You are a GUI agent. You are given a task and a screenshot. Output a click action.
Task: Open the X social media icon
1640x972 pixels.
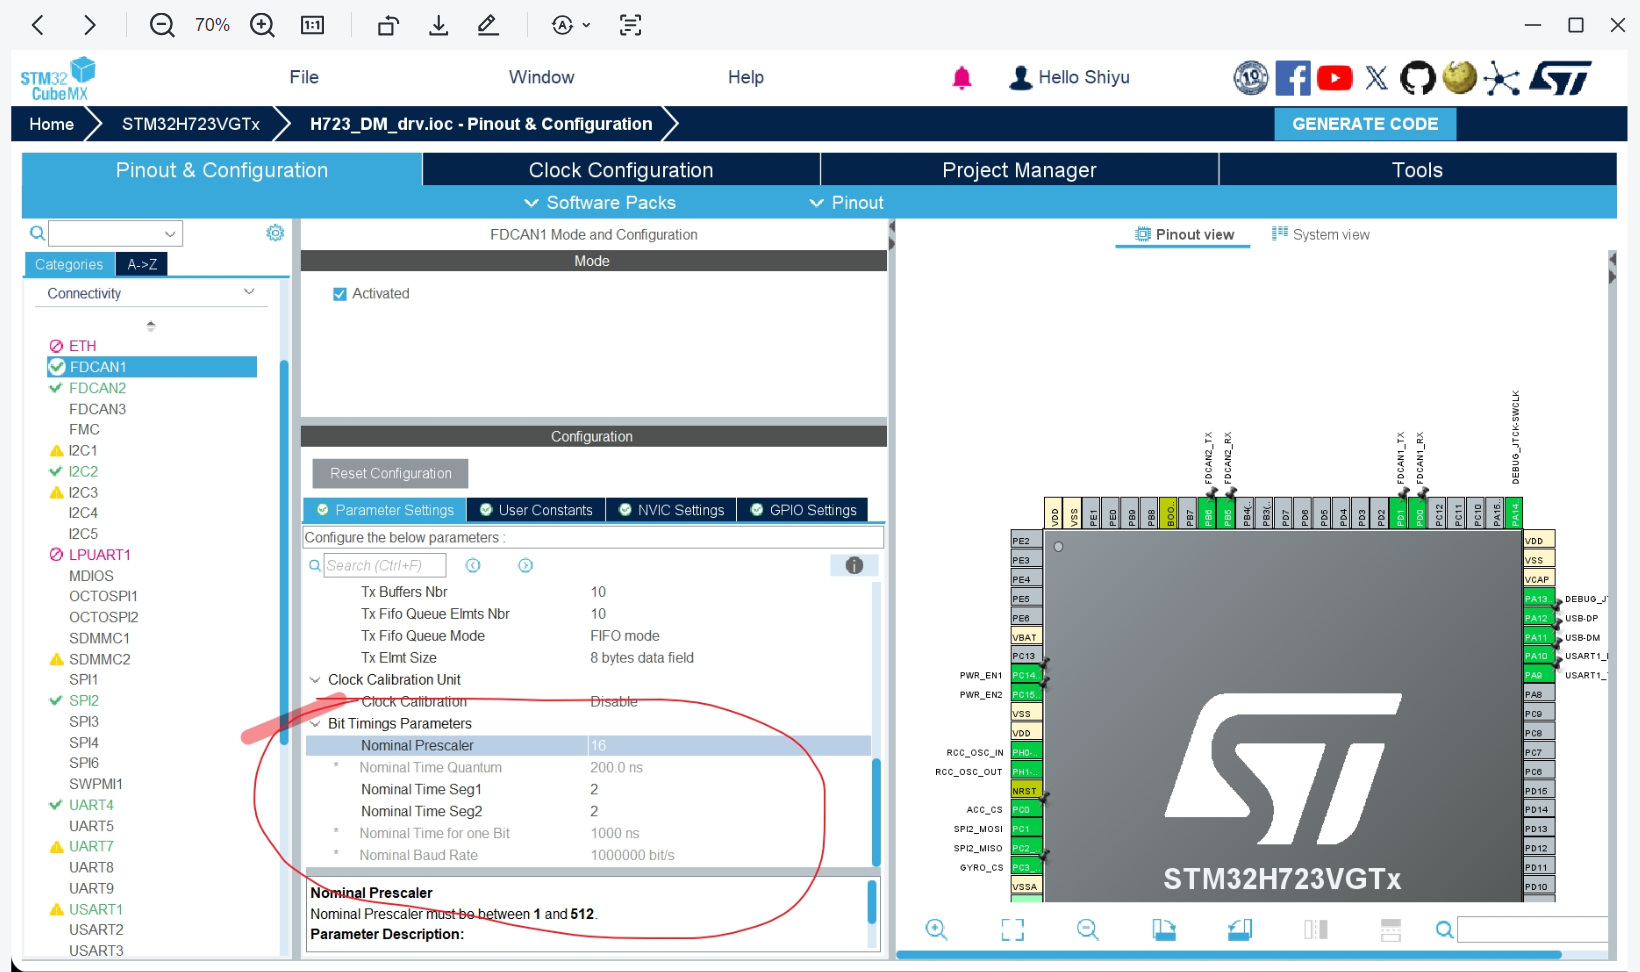1377,78
